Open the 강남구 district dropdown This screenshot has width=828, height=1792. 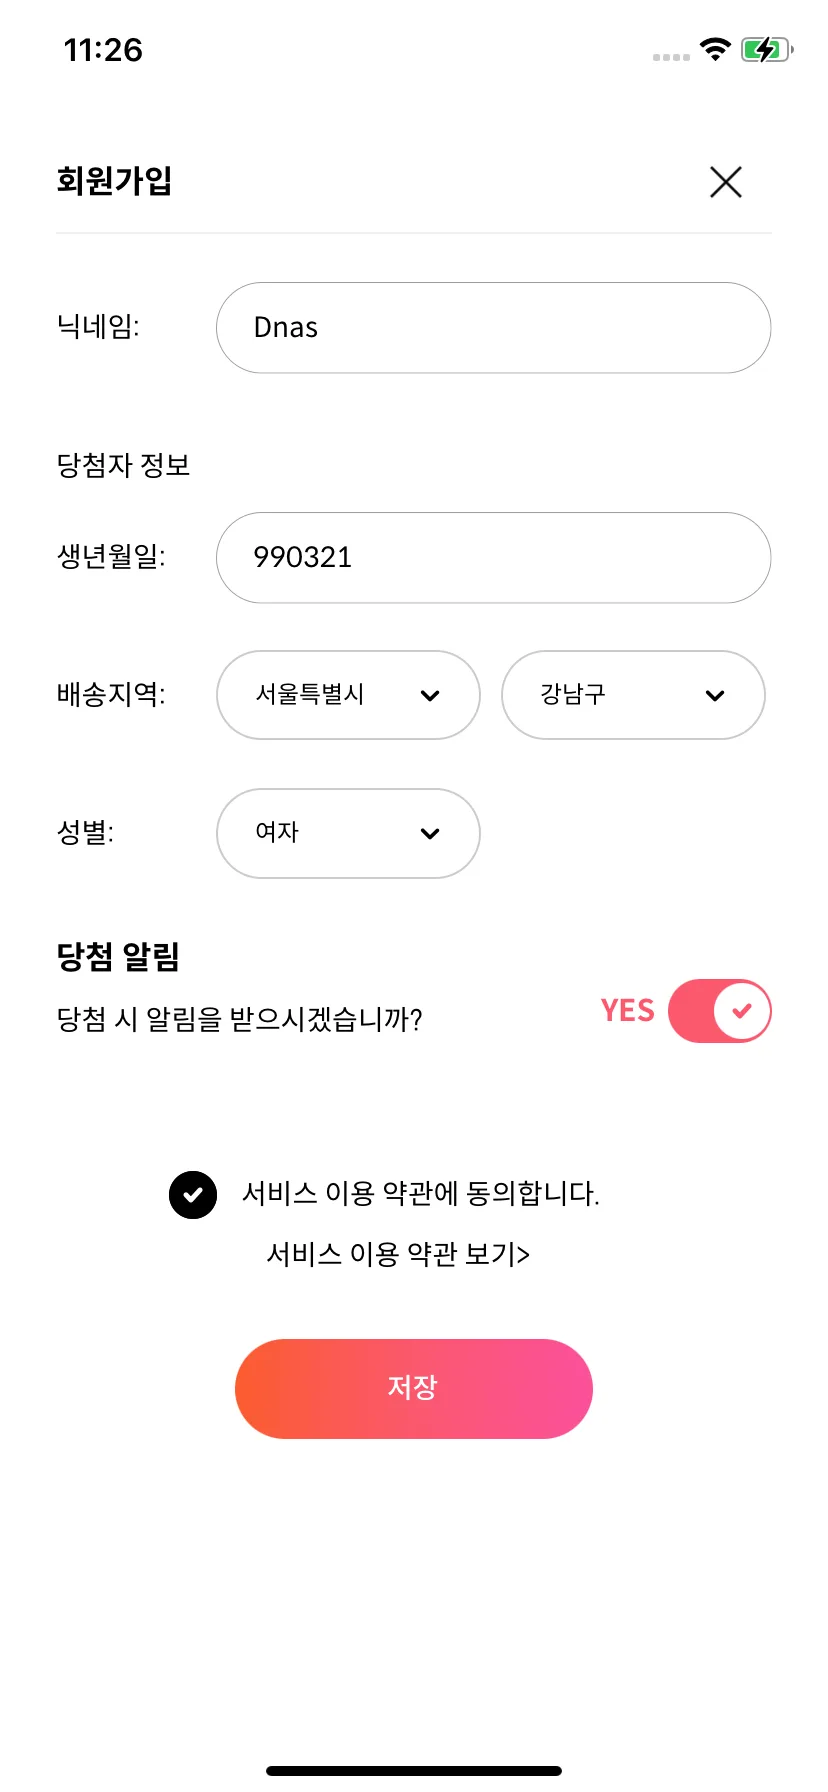[633, 695]
